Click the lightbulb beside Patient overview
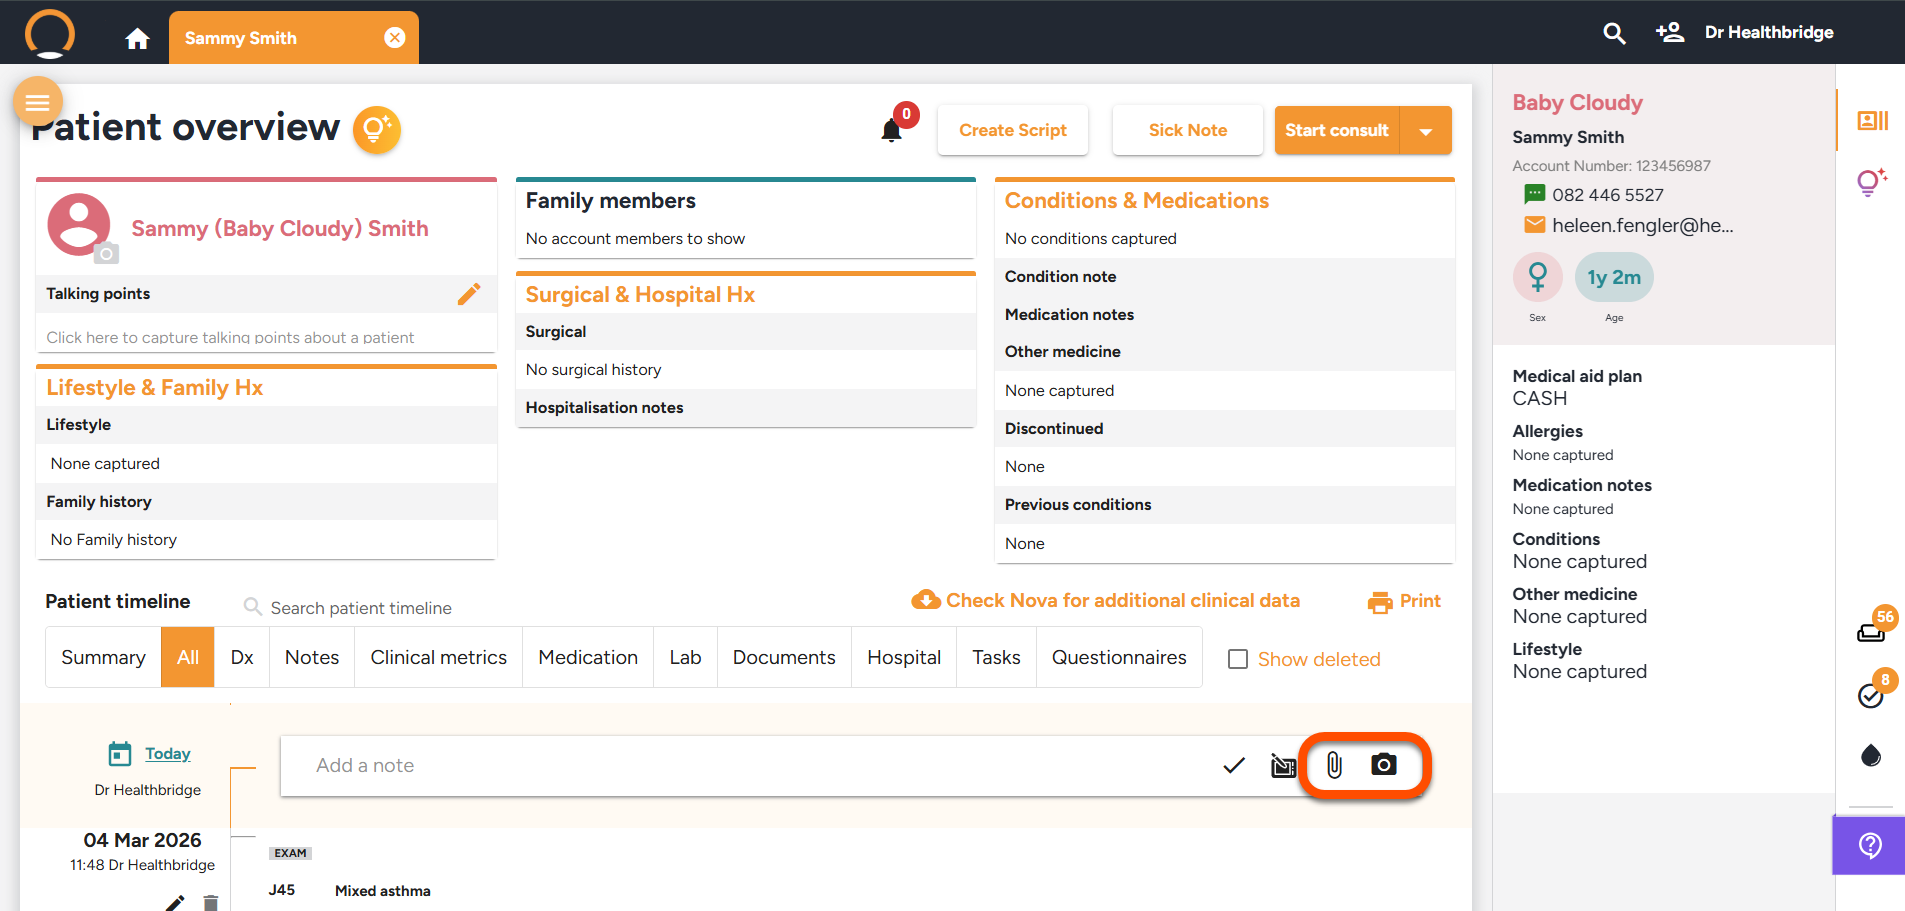This screenshot has height=911, width=1905. [377, 130]
